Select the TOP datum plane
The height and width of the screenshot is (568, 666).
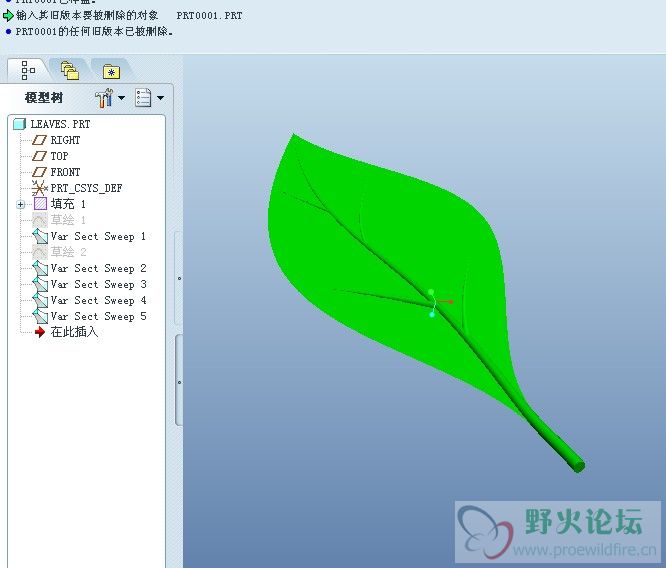(x=59, y=156)
